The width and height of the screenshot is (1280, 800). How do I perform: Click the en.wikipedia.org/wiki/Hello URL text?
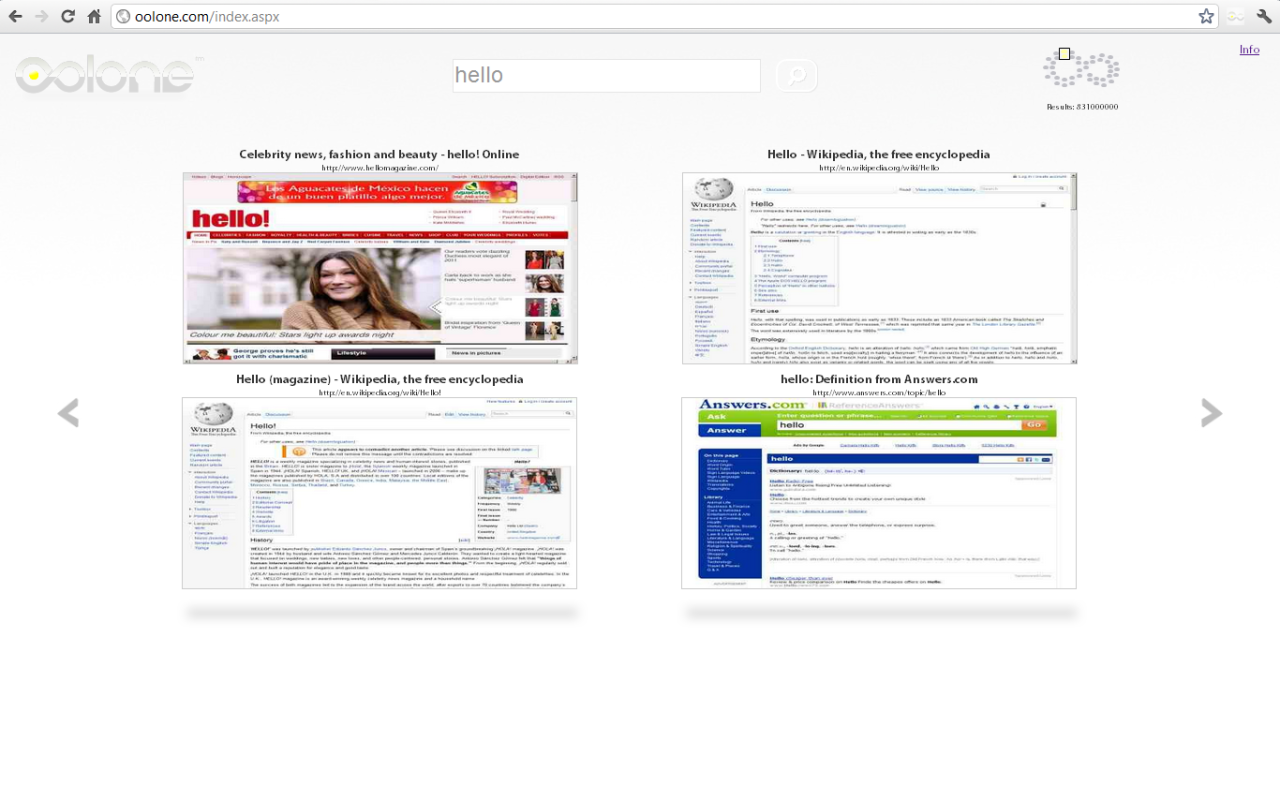[879, 167]
